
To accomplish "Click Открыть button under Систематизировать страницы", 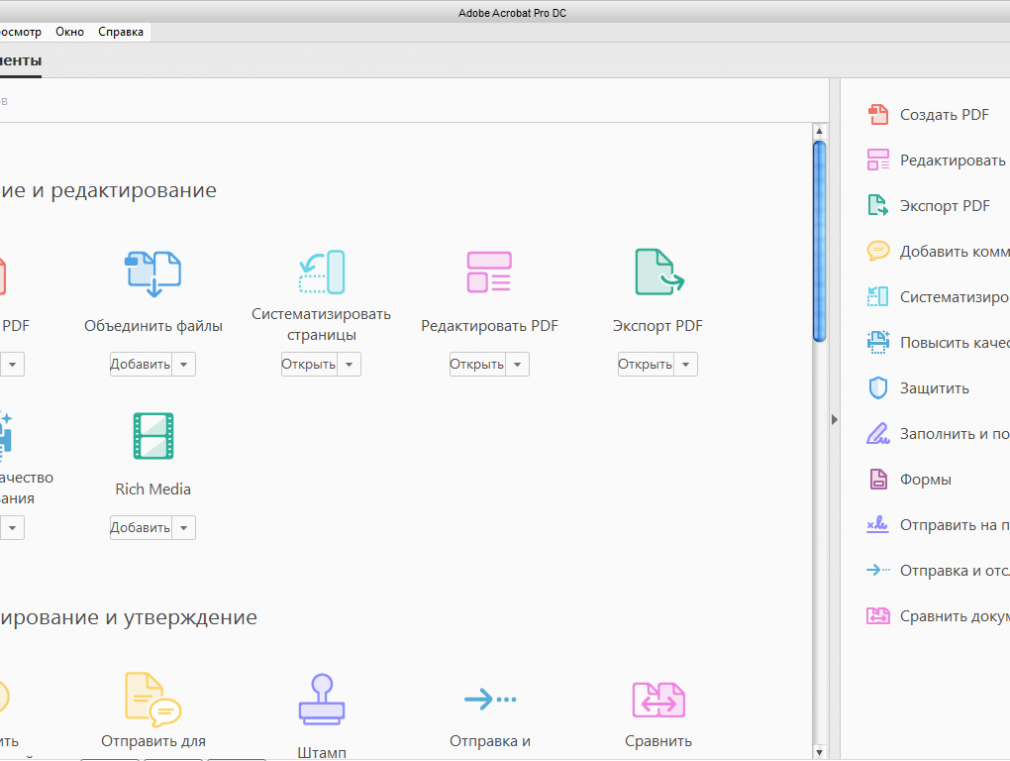I will tap(309, 365).
